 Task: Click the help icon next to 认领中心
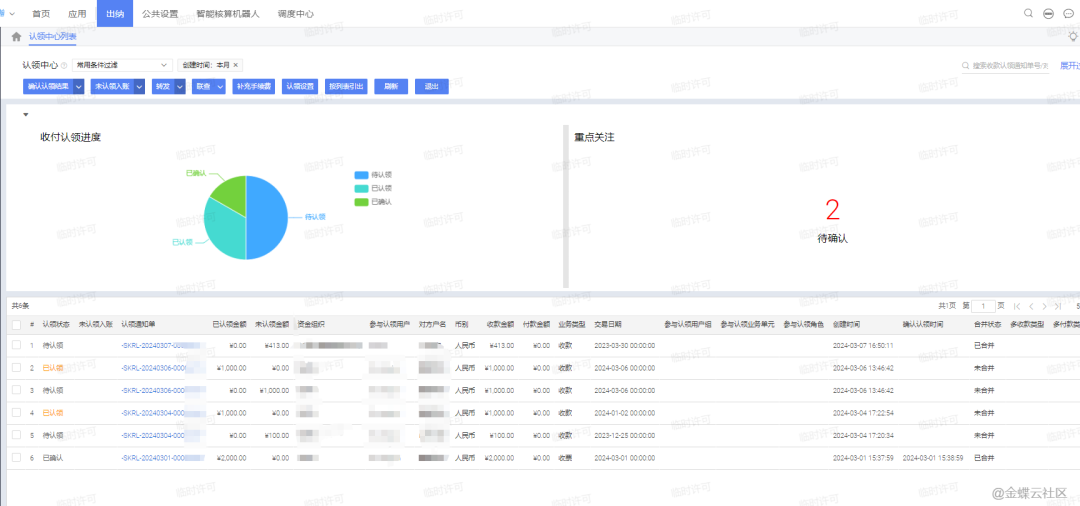coord(64,65)
